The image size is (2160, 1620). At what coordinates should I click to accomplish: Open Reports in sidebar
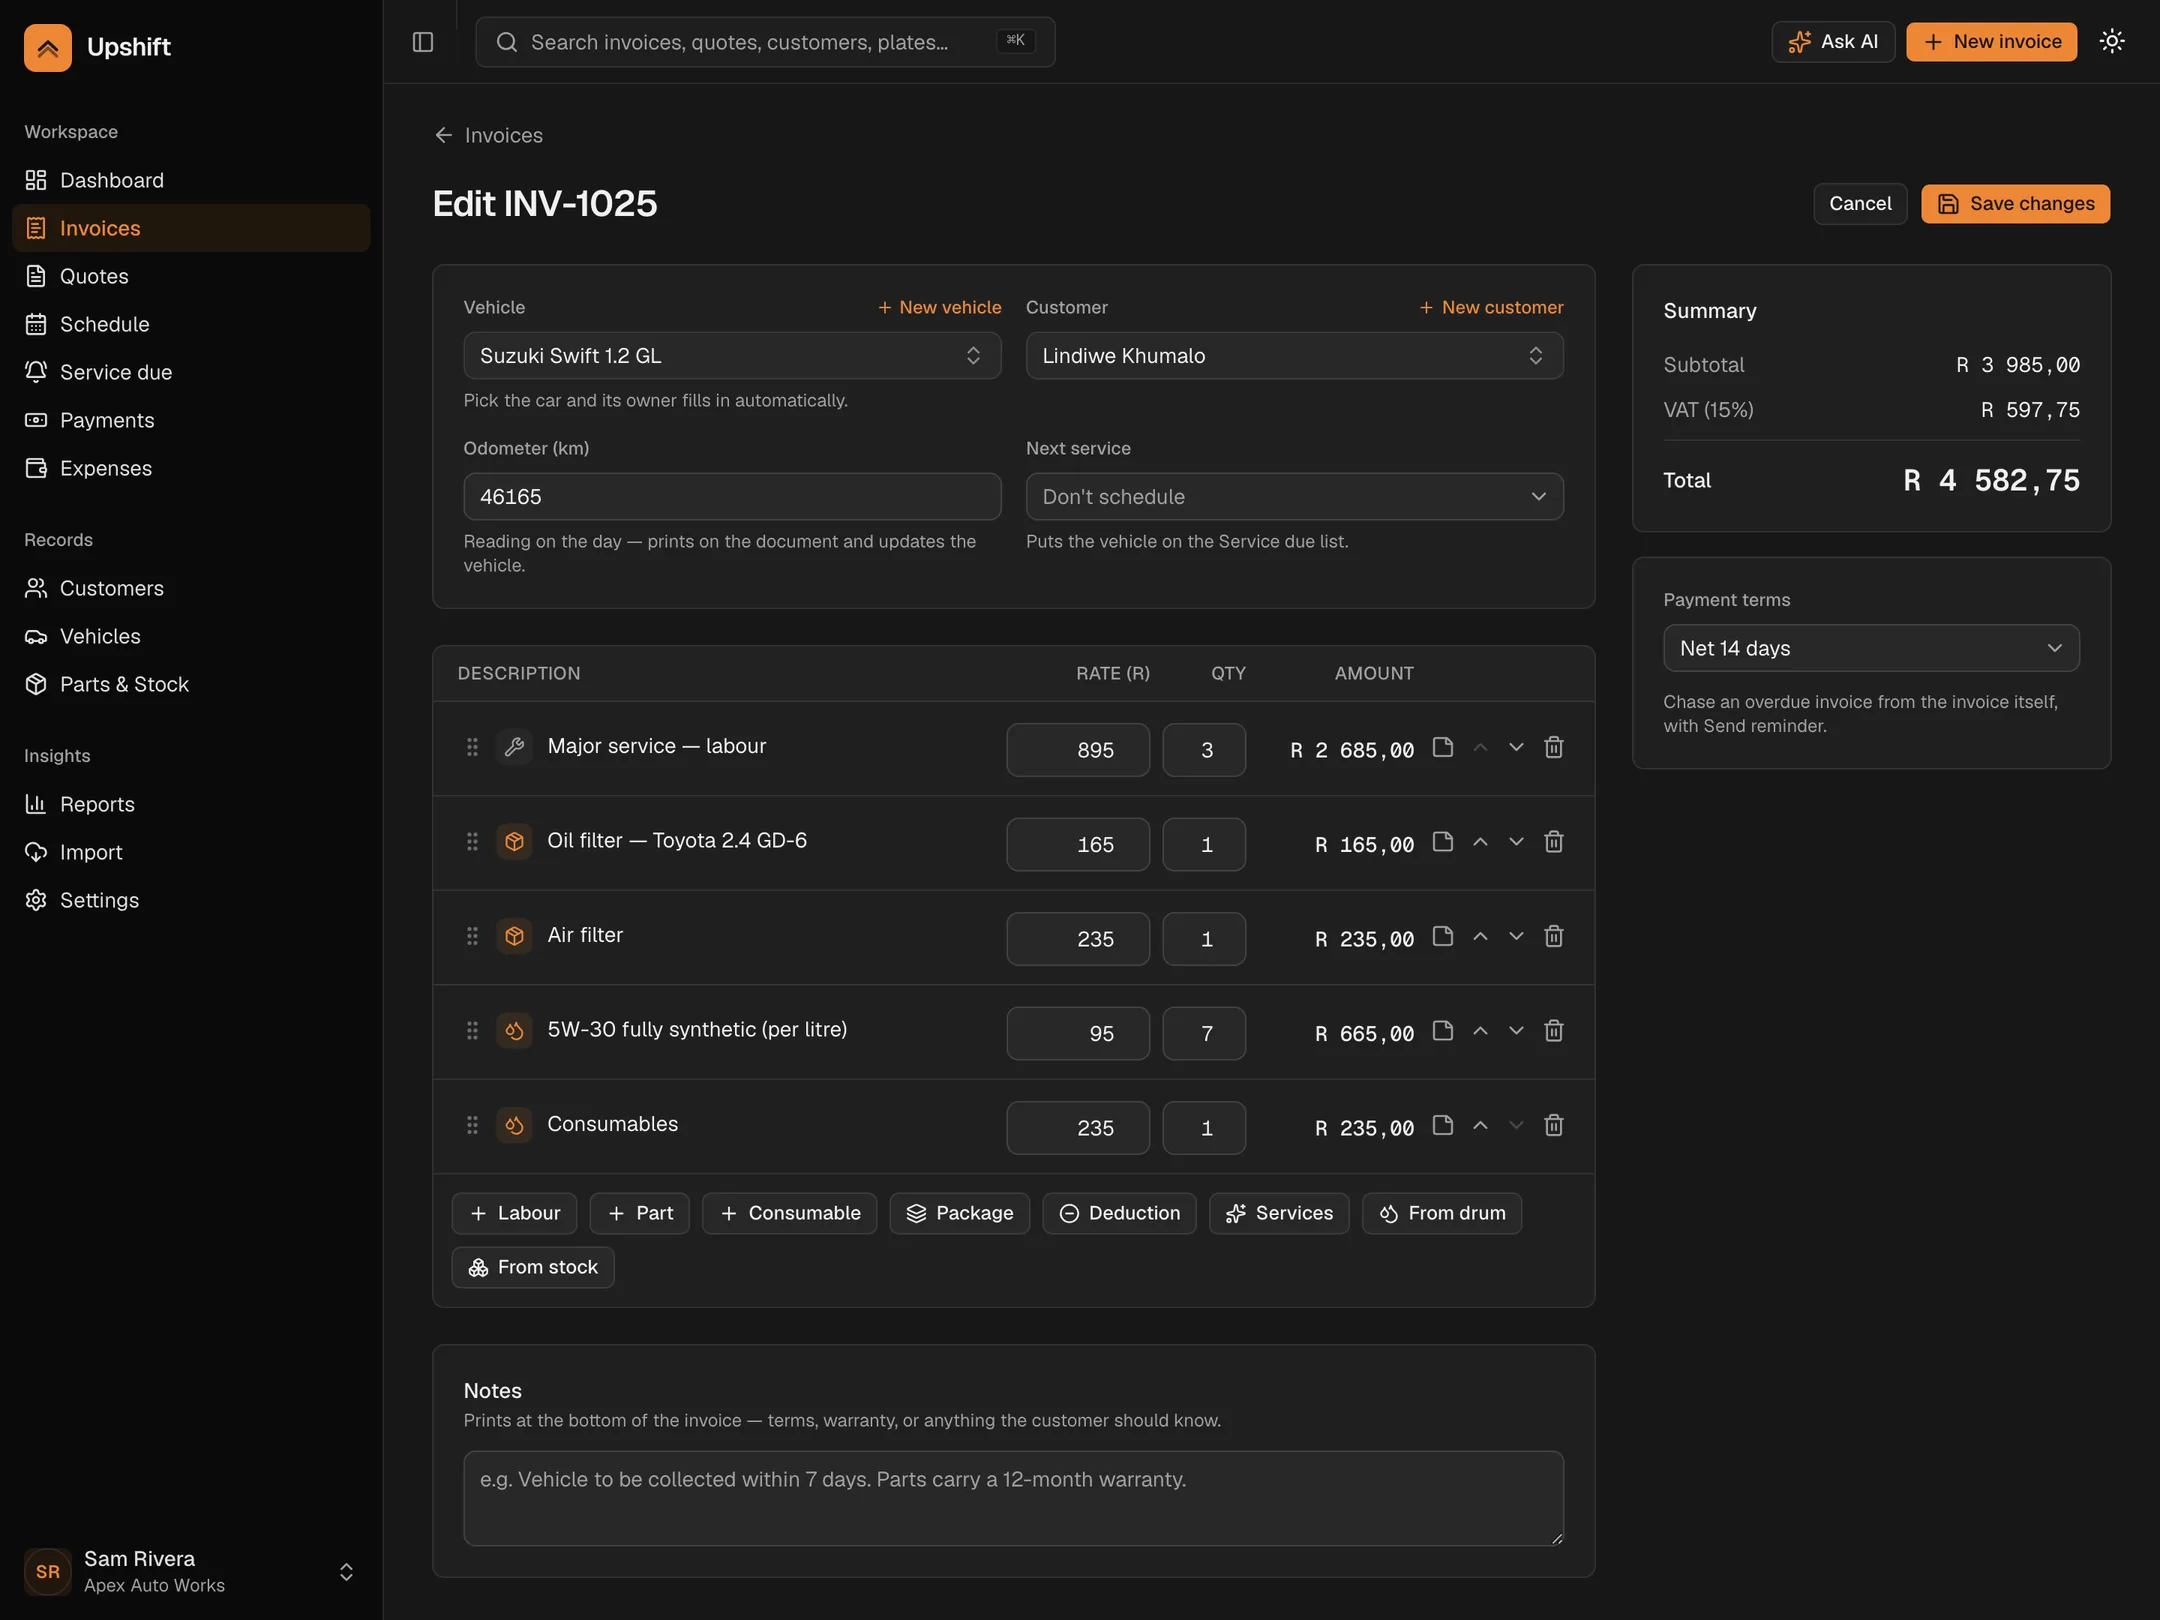pos(191,804)
